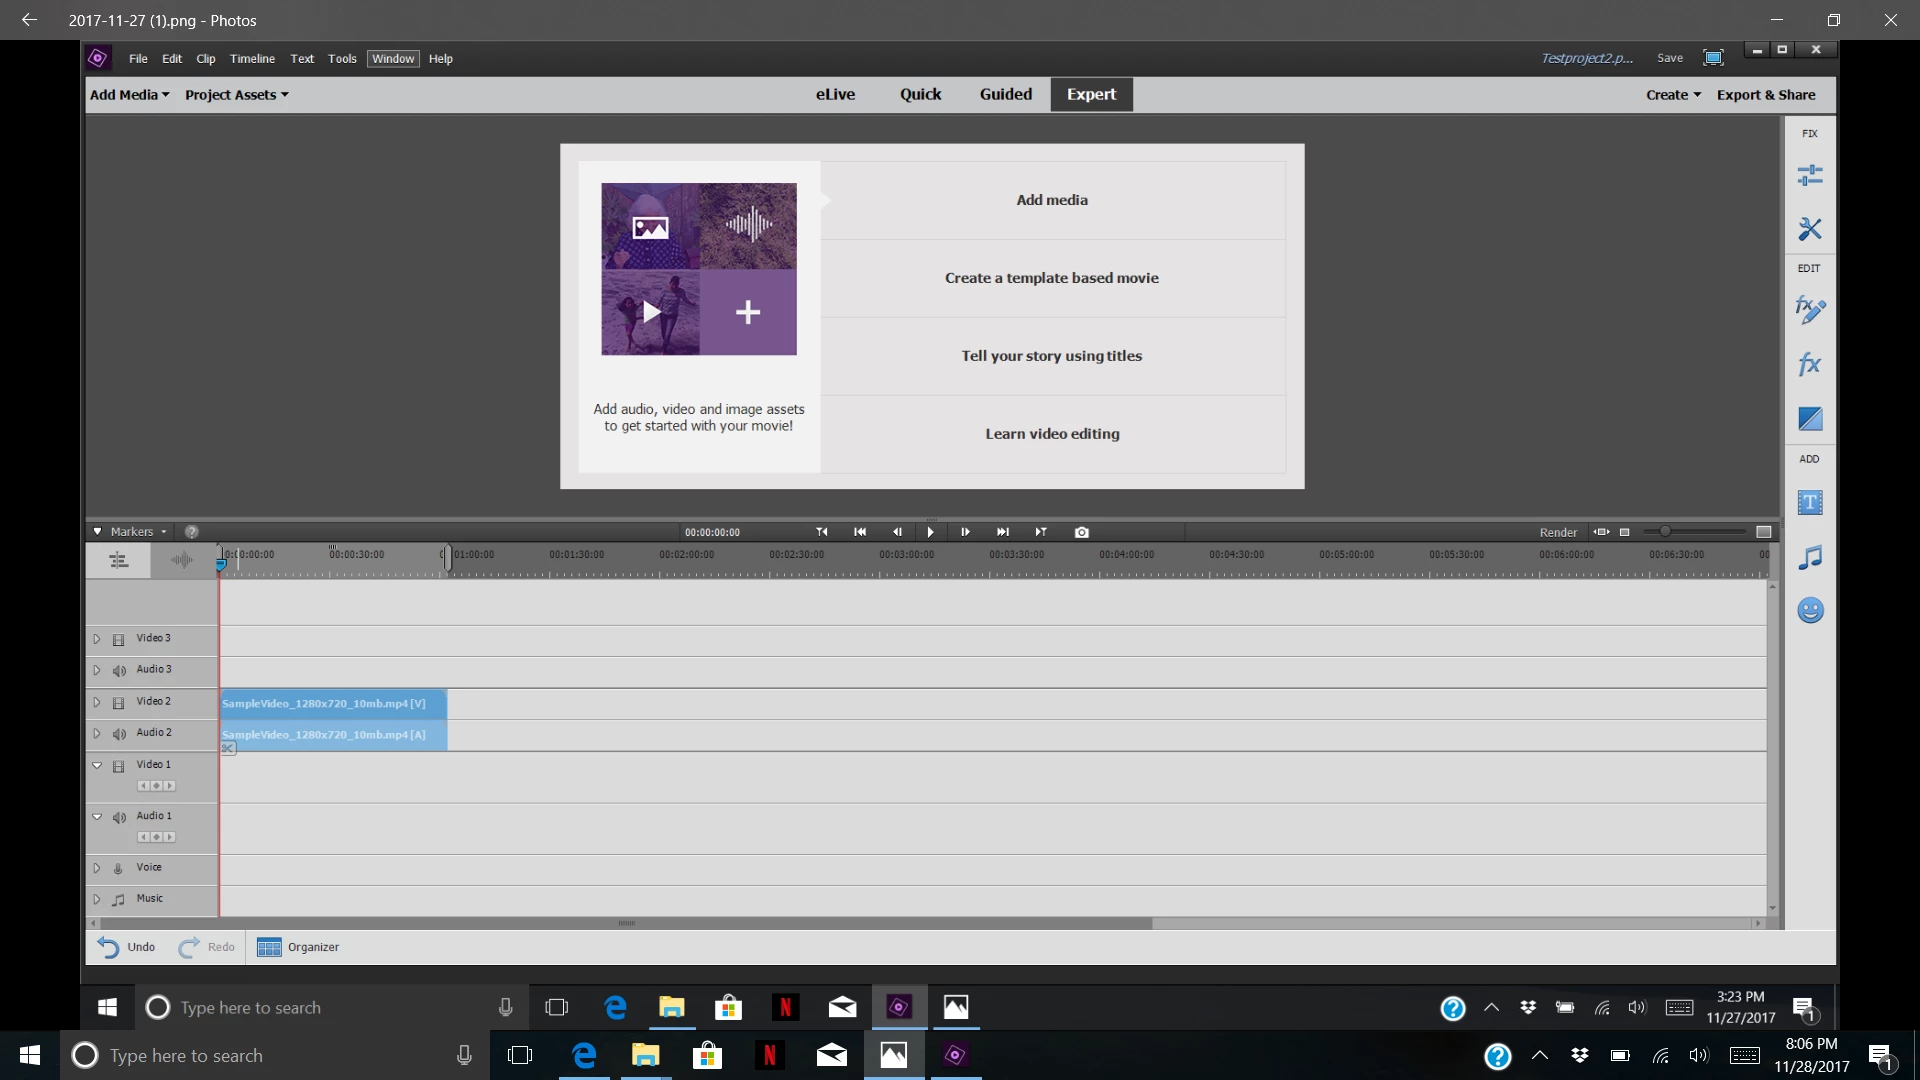The height and width of the screenshot is (1080, 1920).
Task: Open the Titles and Text icon
Action: (x=1809, y=503)
